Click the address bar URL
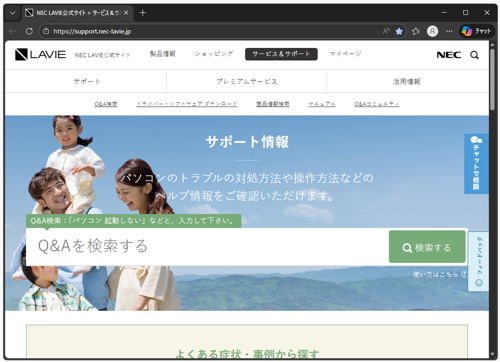500x362 pixels. click(92, 31)
